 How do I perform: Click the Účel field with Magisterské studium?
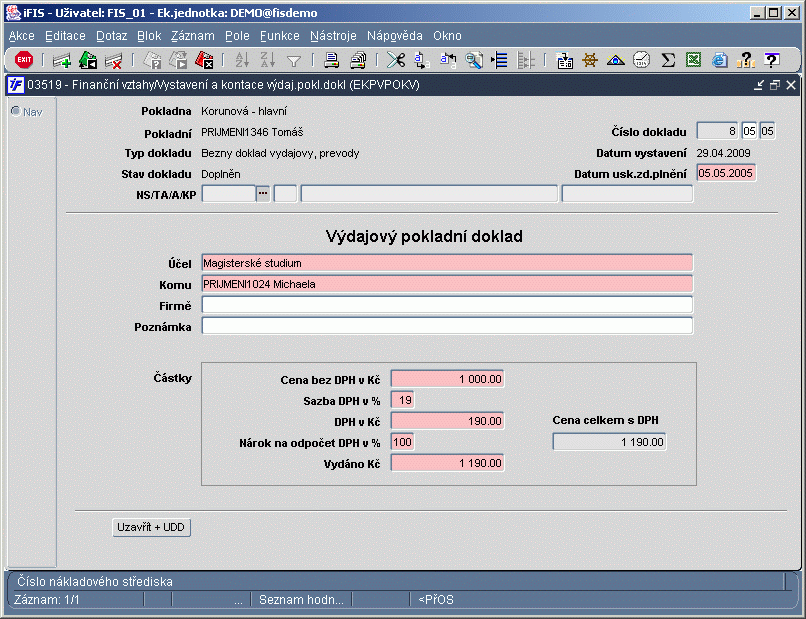coord(446,263)
